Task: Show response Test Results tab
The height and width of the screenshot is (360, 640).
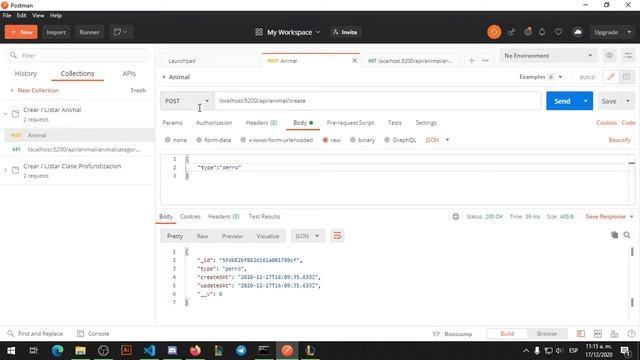Action: point(264,216)
